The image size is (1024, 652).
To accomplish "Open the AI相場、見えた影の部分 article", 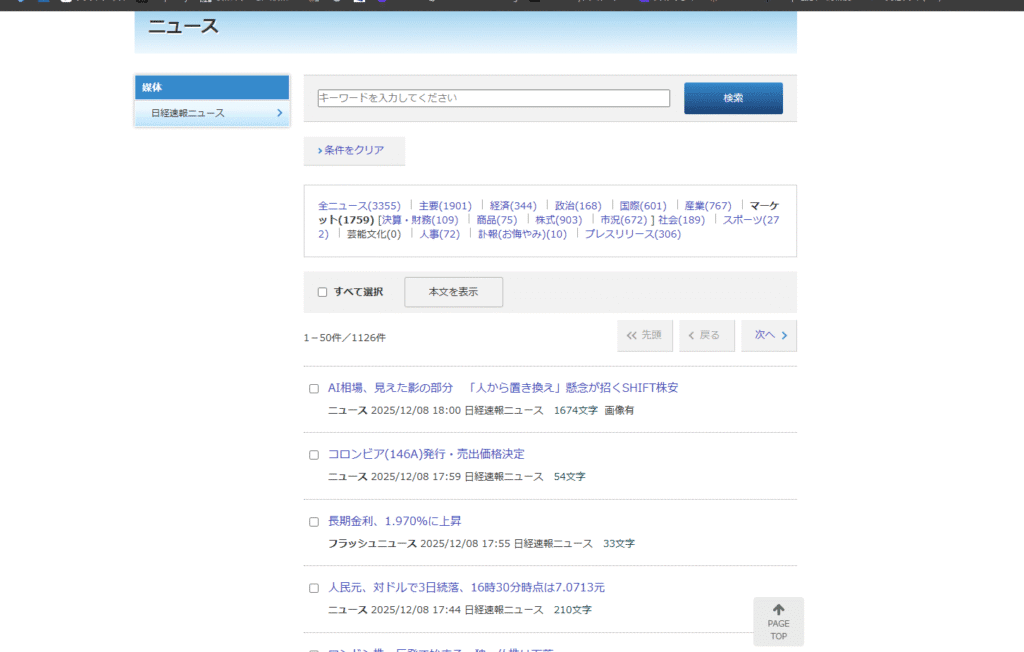I will coord(503,387).
